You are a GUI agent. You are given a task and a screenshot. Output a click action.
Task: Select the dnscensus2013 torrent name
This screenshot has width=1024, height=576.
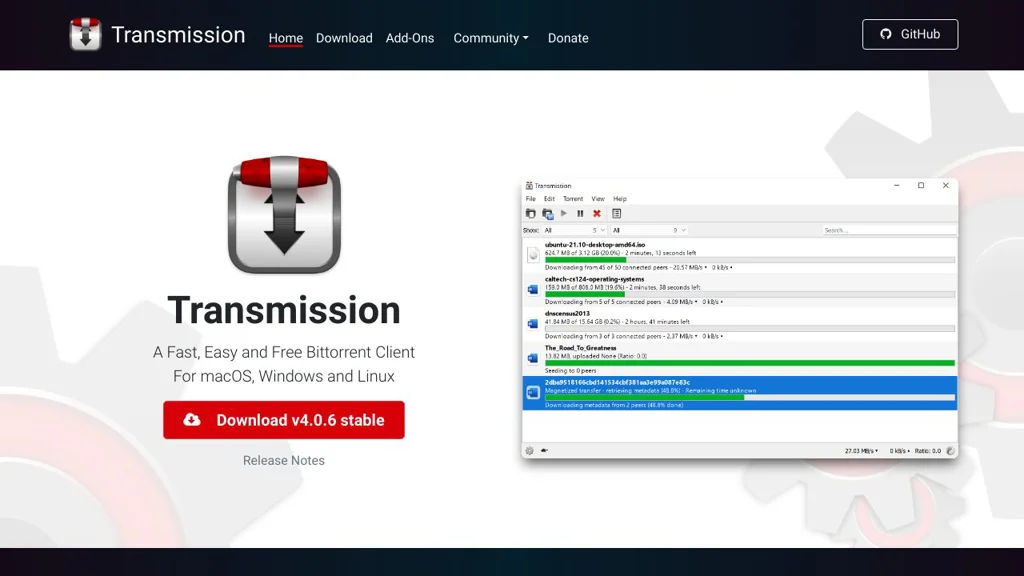coord(567,313)
